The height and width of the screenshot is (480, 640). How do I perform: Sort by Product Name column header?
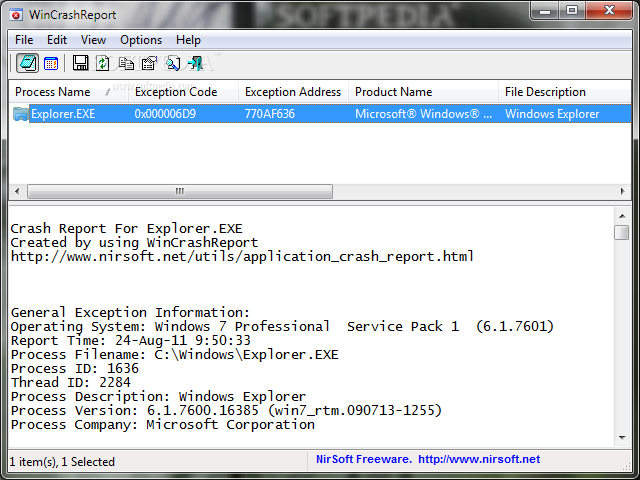tap(423, 92)
